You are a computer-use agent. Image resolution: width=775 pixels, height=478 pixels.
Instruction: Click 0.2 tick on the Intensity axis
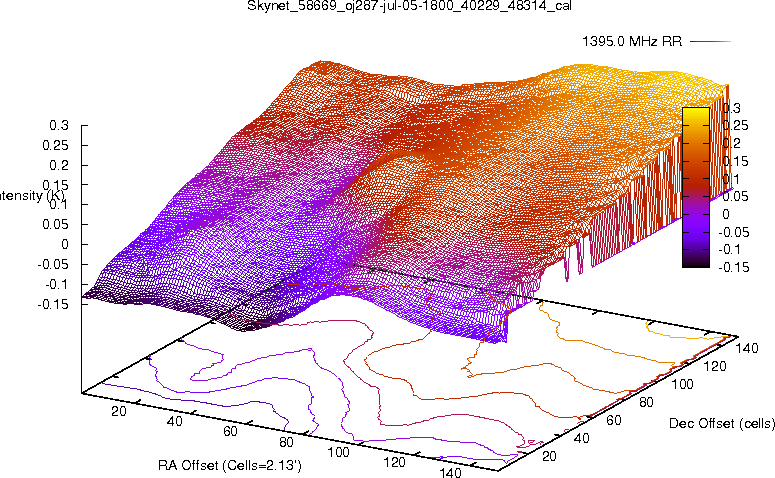coord(59,165)
